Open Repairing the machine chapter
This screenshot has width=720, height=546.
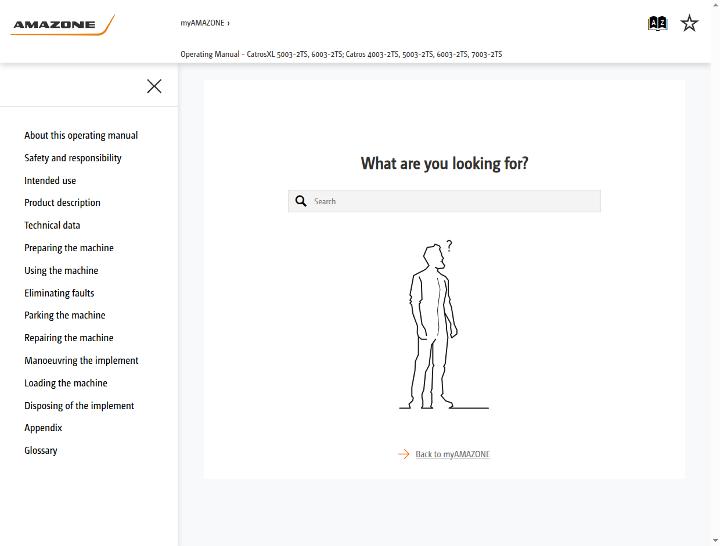coord(69,338)
